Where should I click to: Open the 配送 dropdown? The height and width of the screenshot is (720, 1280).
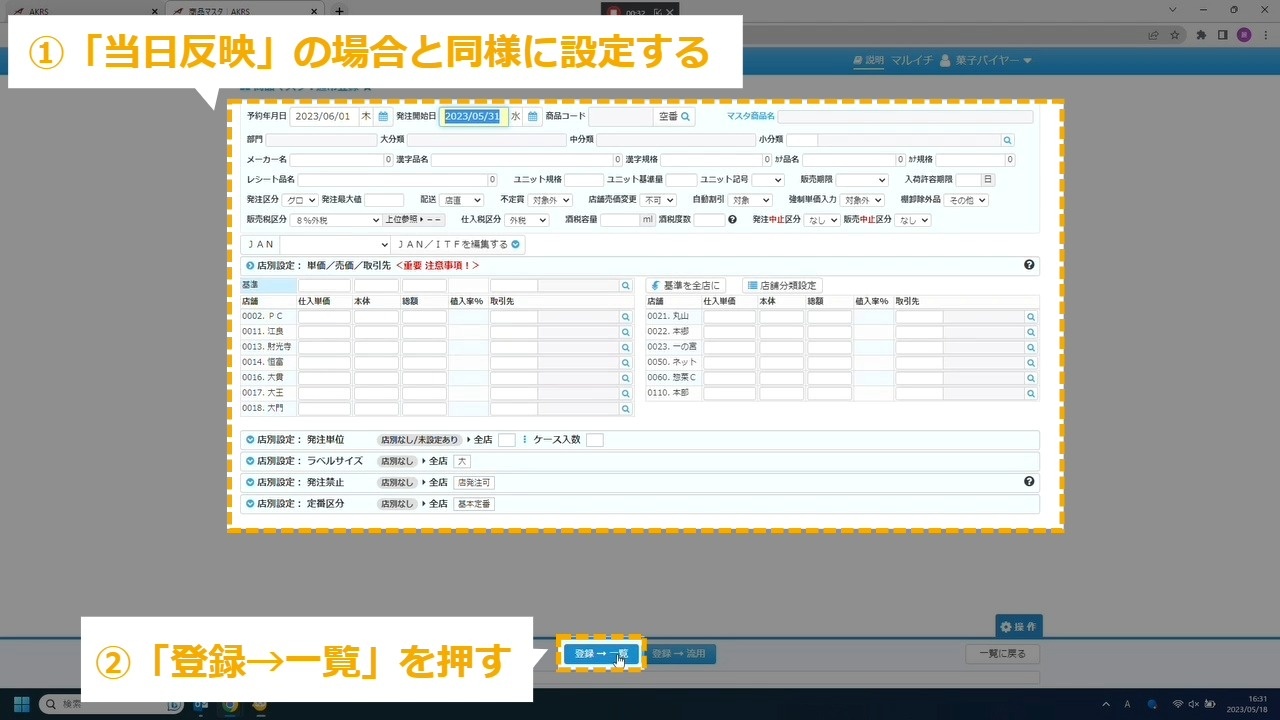[462, 200]
